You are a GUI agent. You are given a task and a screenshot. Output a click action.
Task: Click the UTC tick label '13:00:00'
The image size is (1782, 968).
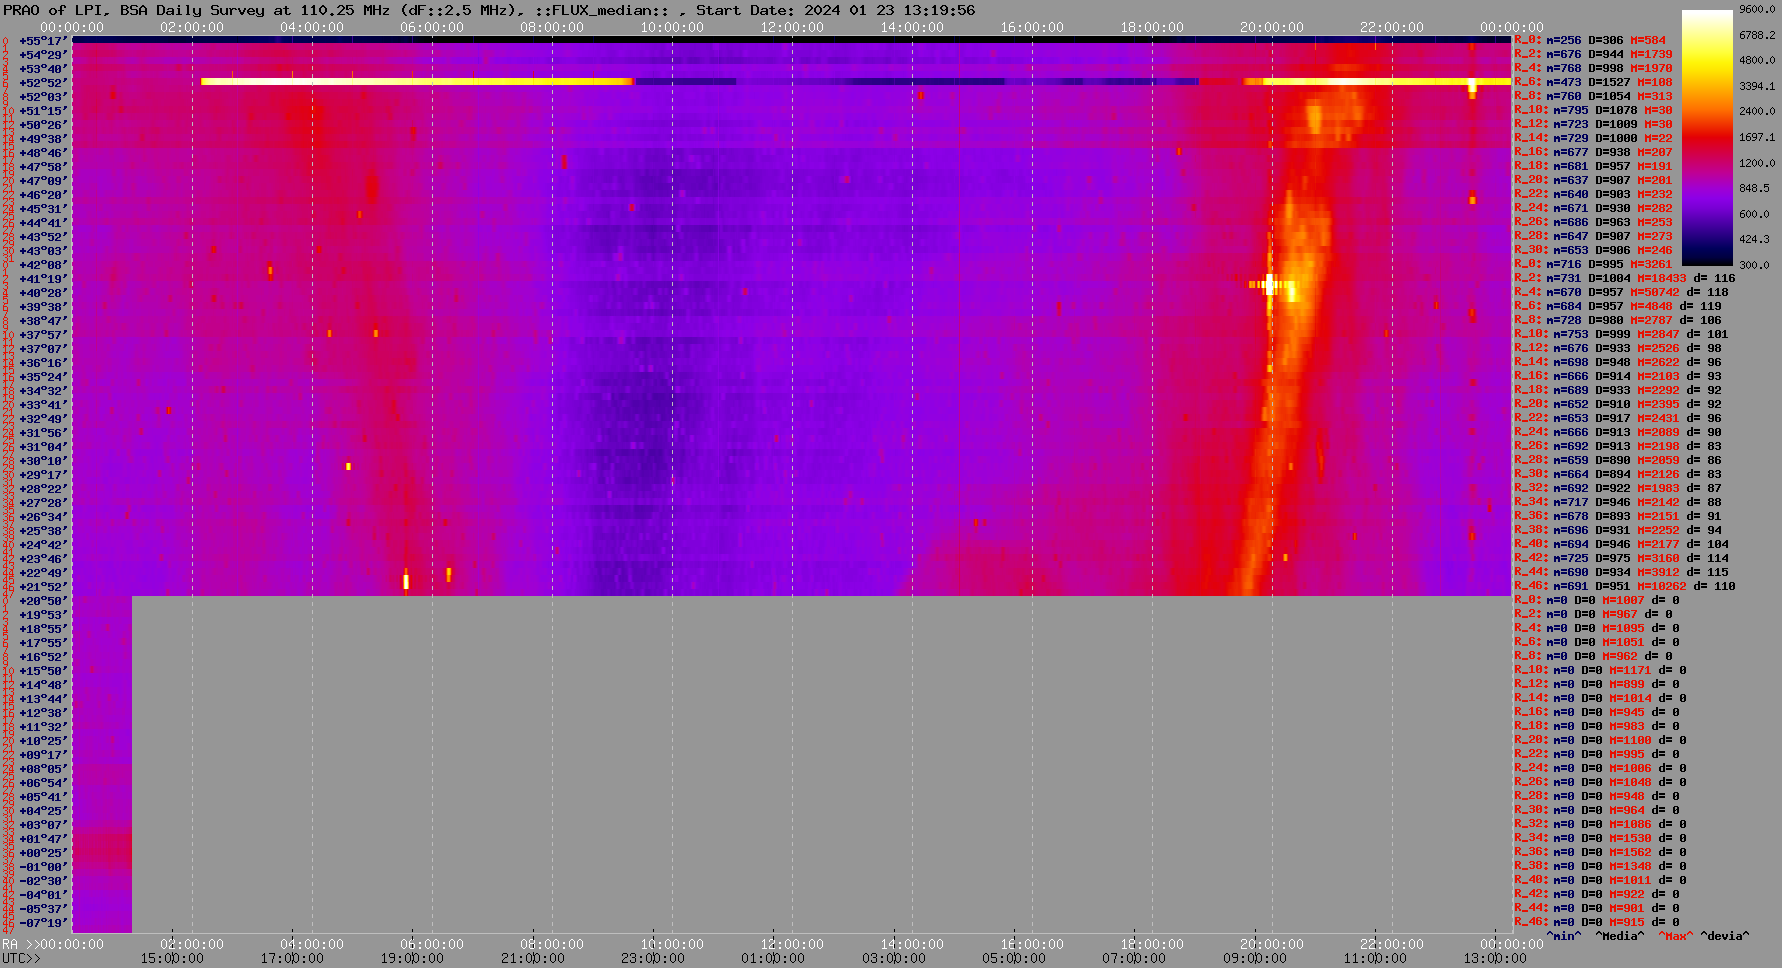[x=1495, y=959]
